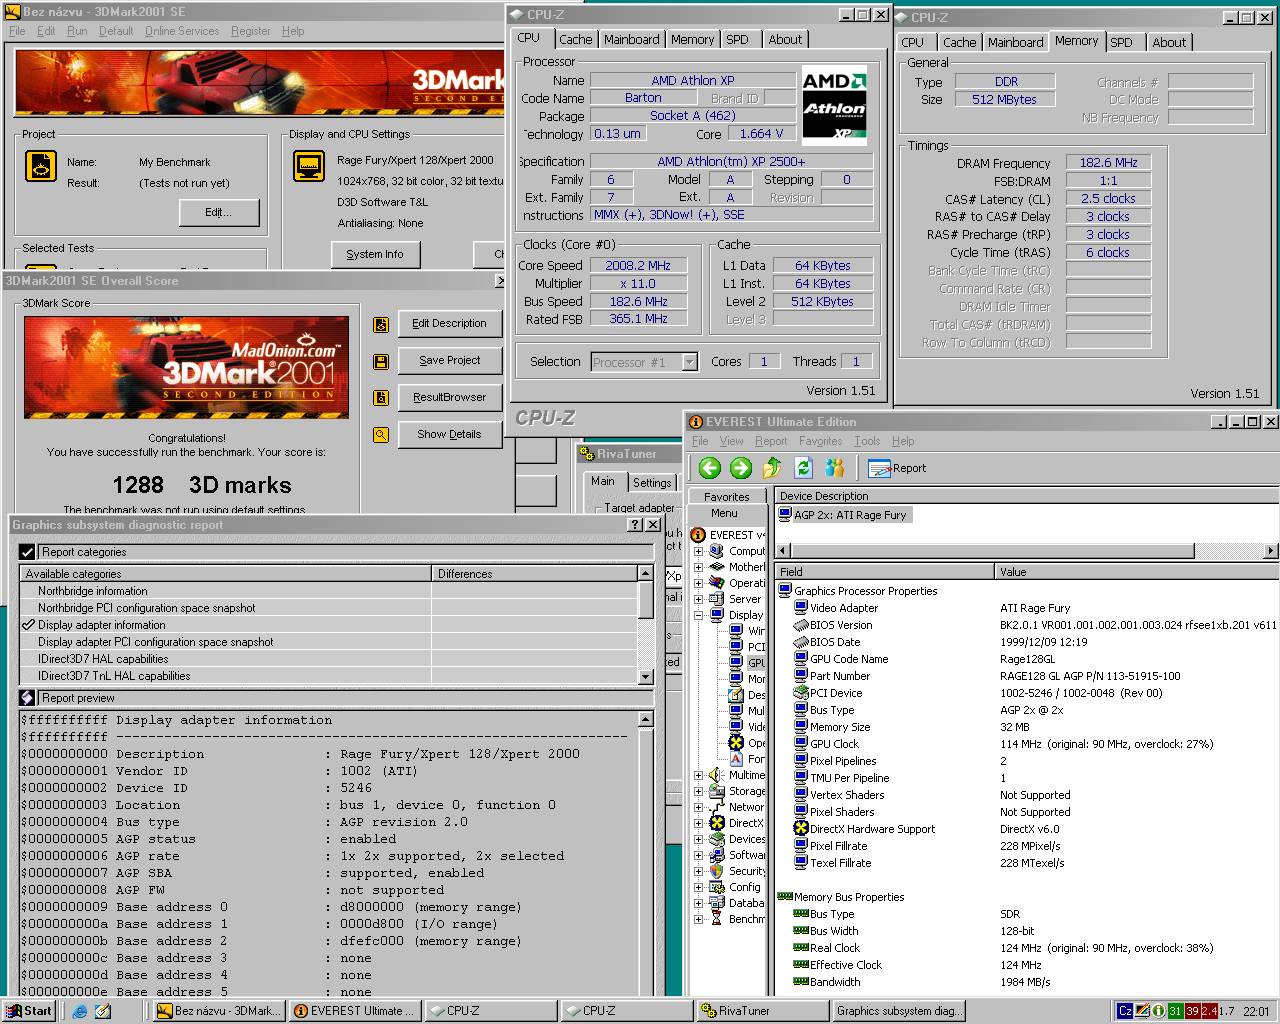Image resolution: width=1280 pixels, height=1024 pixels.
Task: Click the Save Project button
Action: pyautogui.click(x=449, y=360)
